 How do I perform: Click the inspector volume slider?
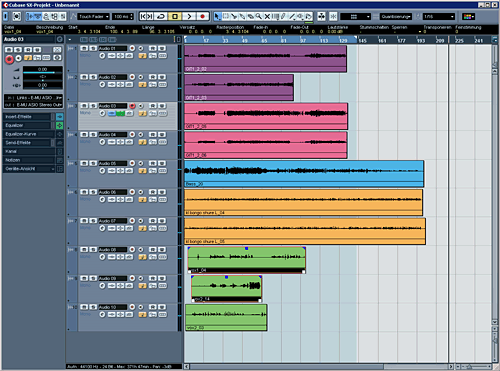(x=42, y=70)
